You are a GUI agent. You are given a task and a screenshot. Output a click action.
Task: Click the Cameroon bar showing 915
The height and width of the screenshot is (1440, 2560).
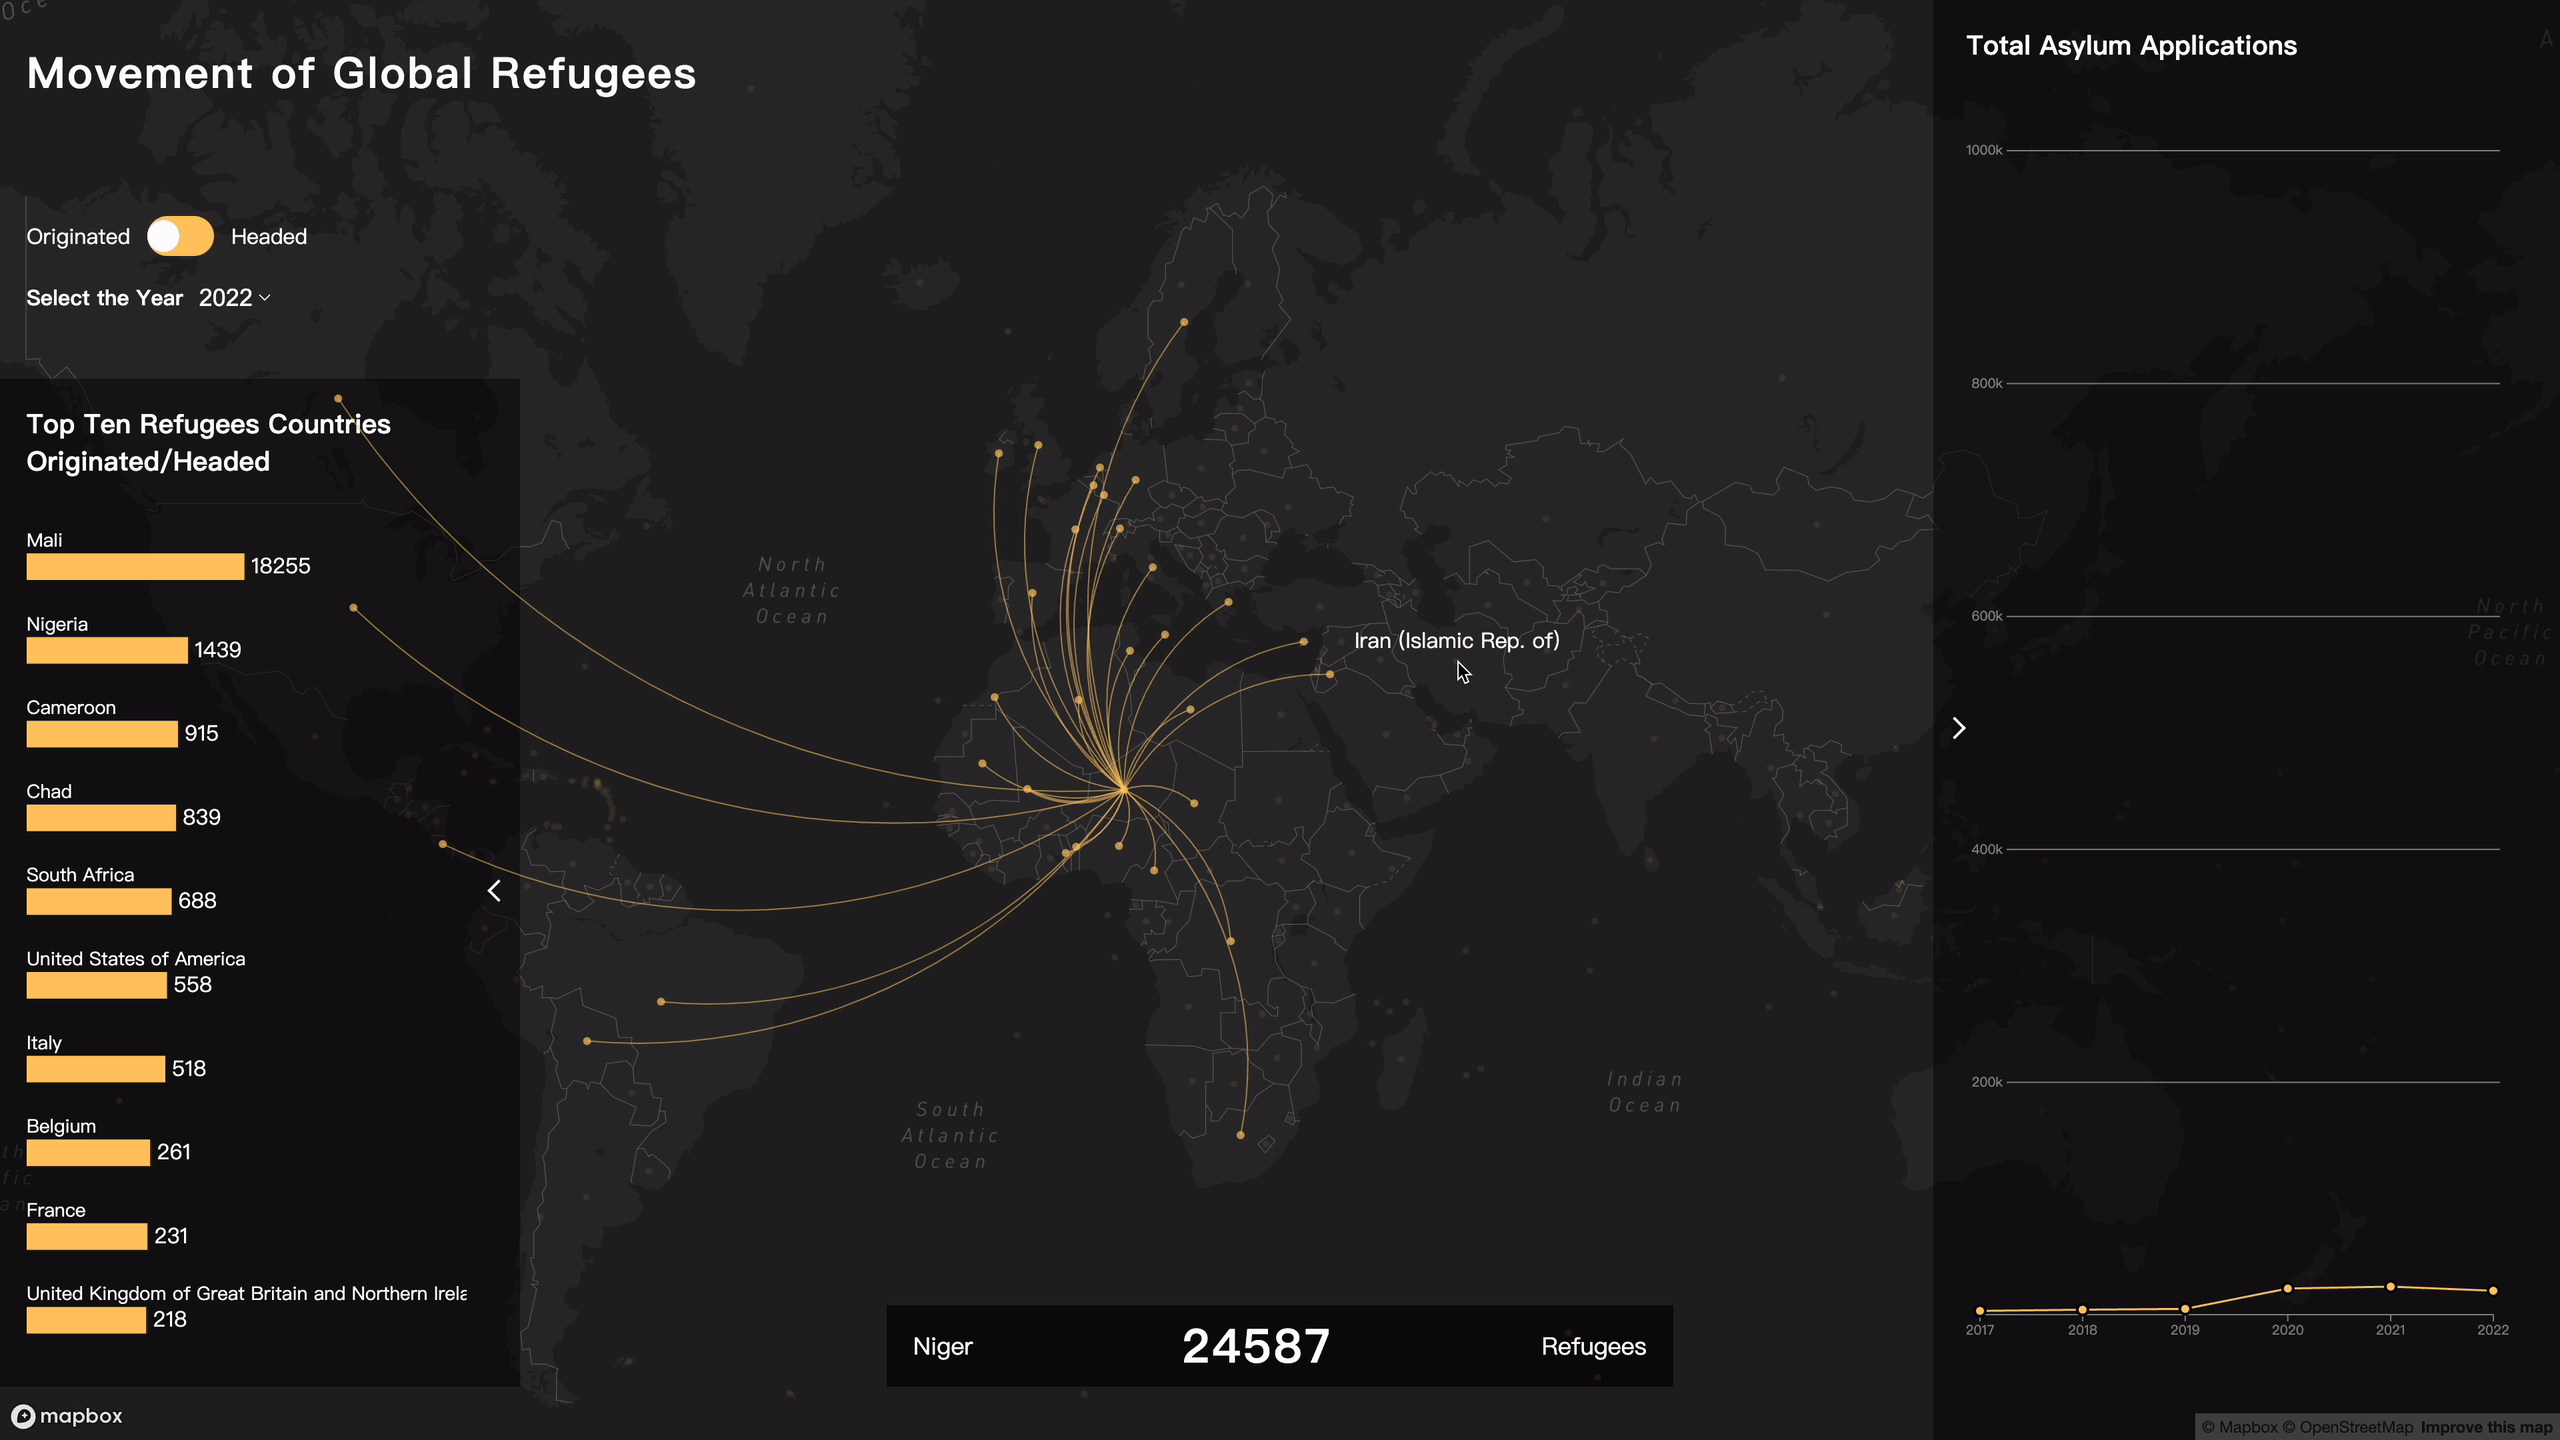tap(102, 734)
